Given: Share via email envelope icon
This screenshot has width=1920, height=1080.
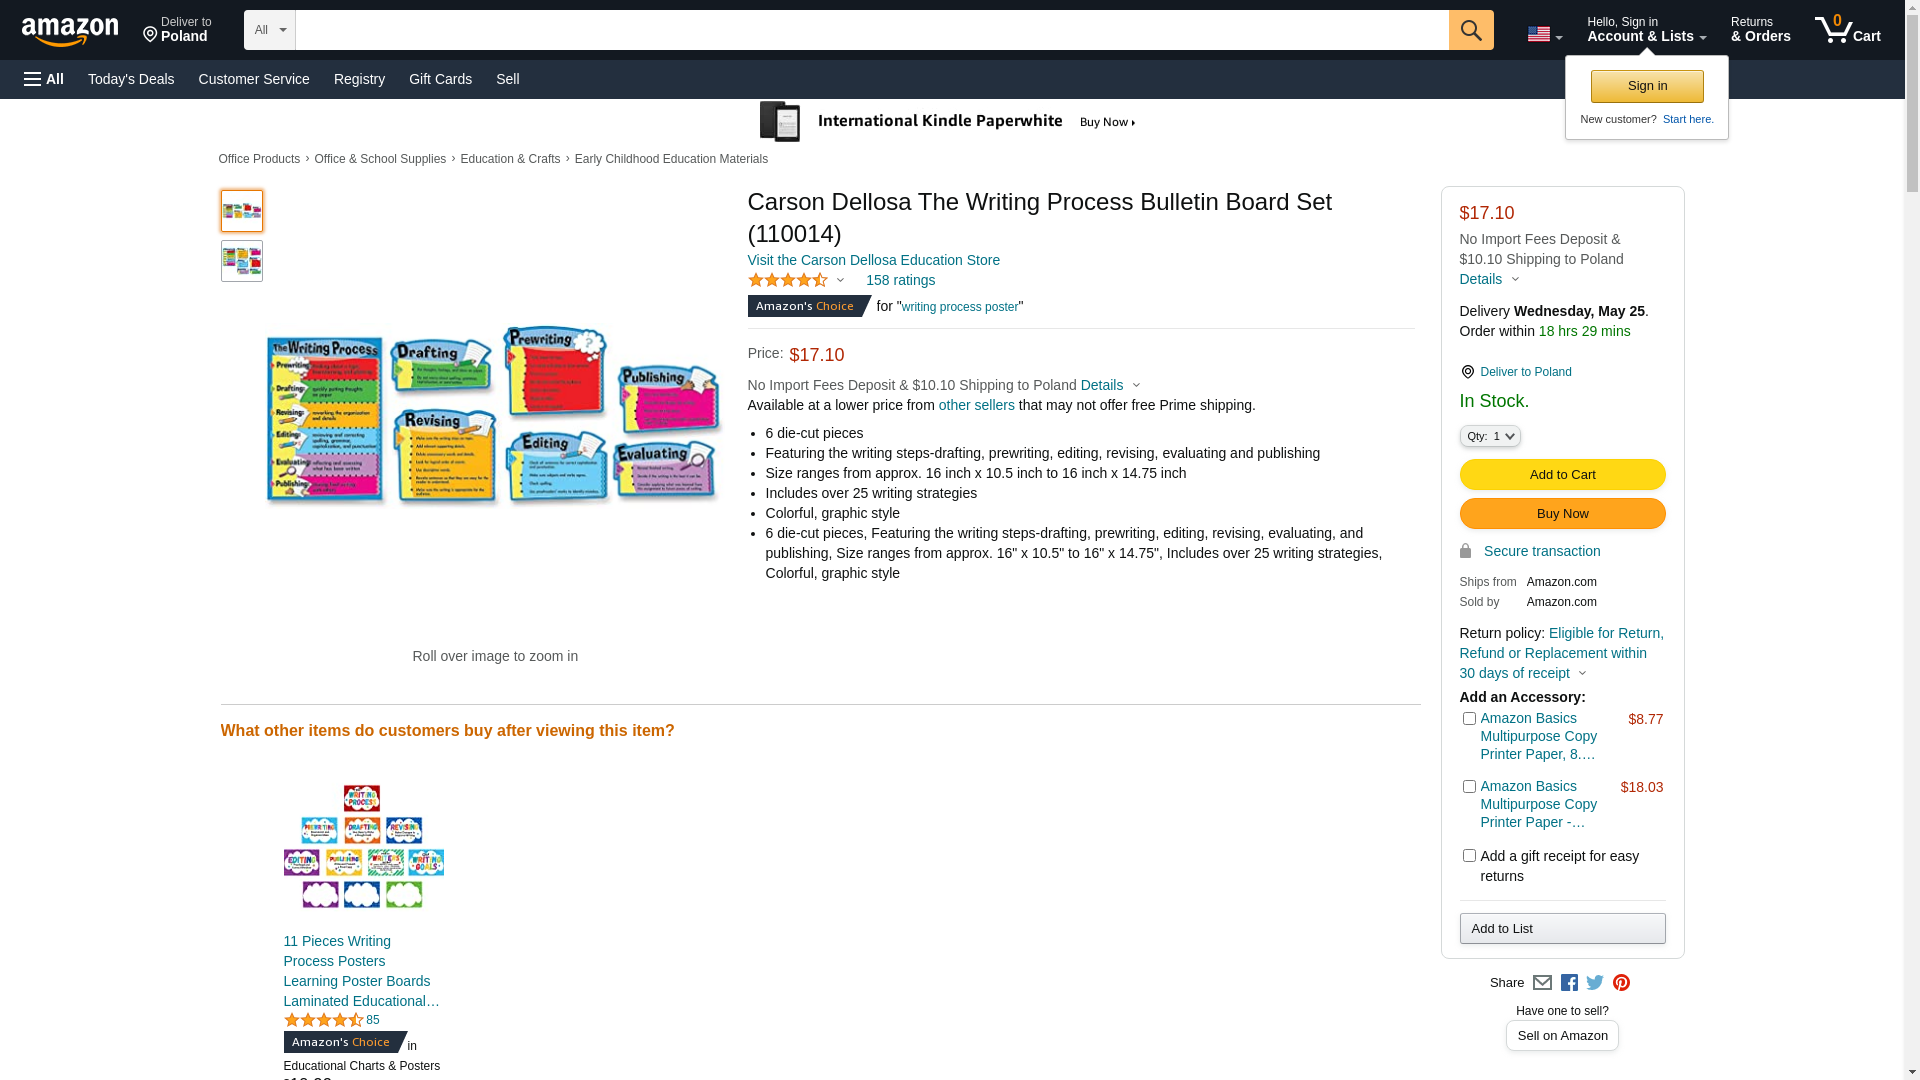Looking at the screenshot, I should (x=1542, y=983).
